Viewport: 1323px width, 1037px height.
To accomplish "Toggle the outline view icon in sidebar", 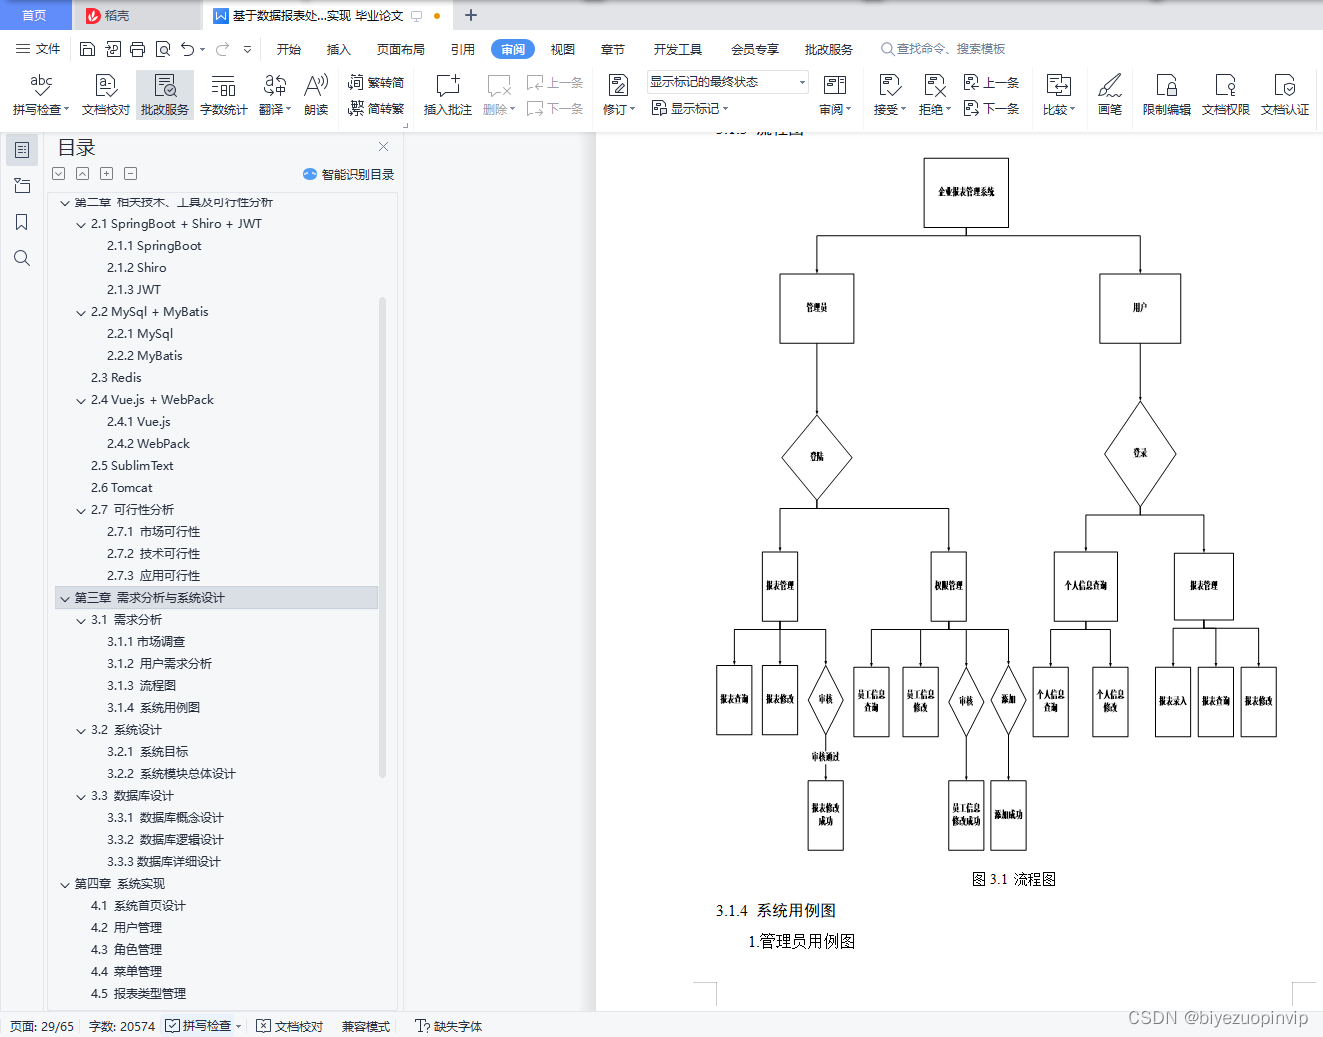I will pyautogui.click(x=22, y=150).
